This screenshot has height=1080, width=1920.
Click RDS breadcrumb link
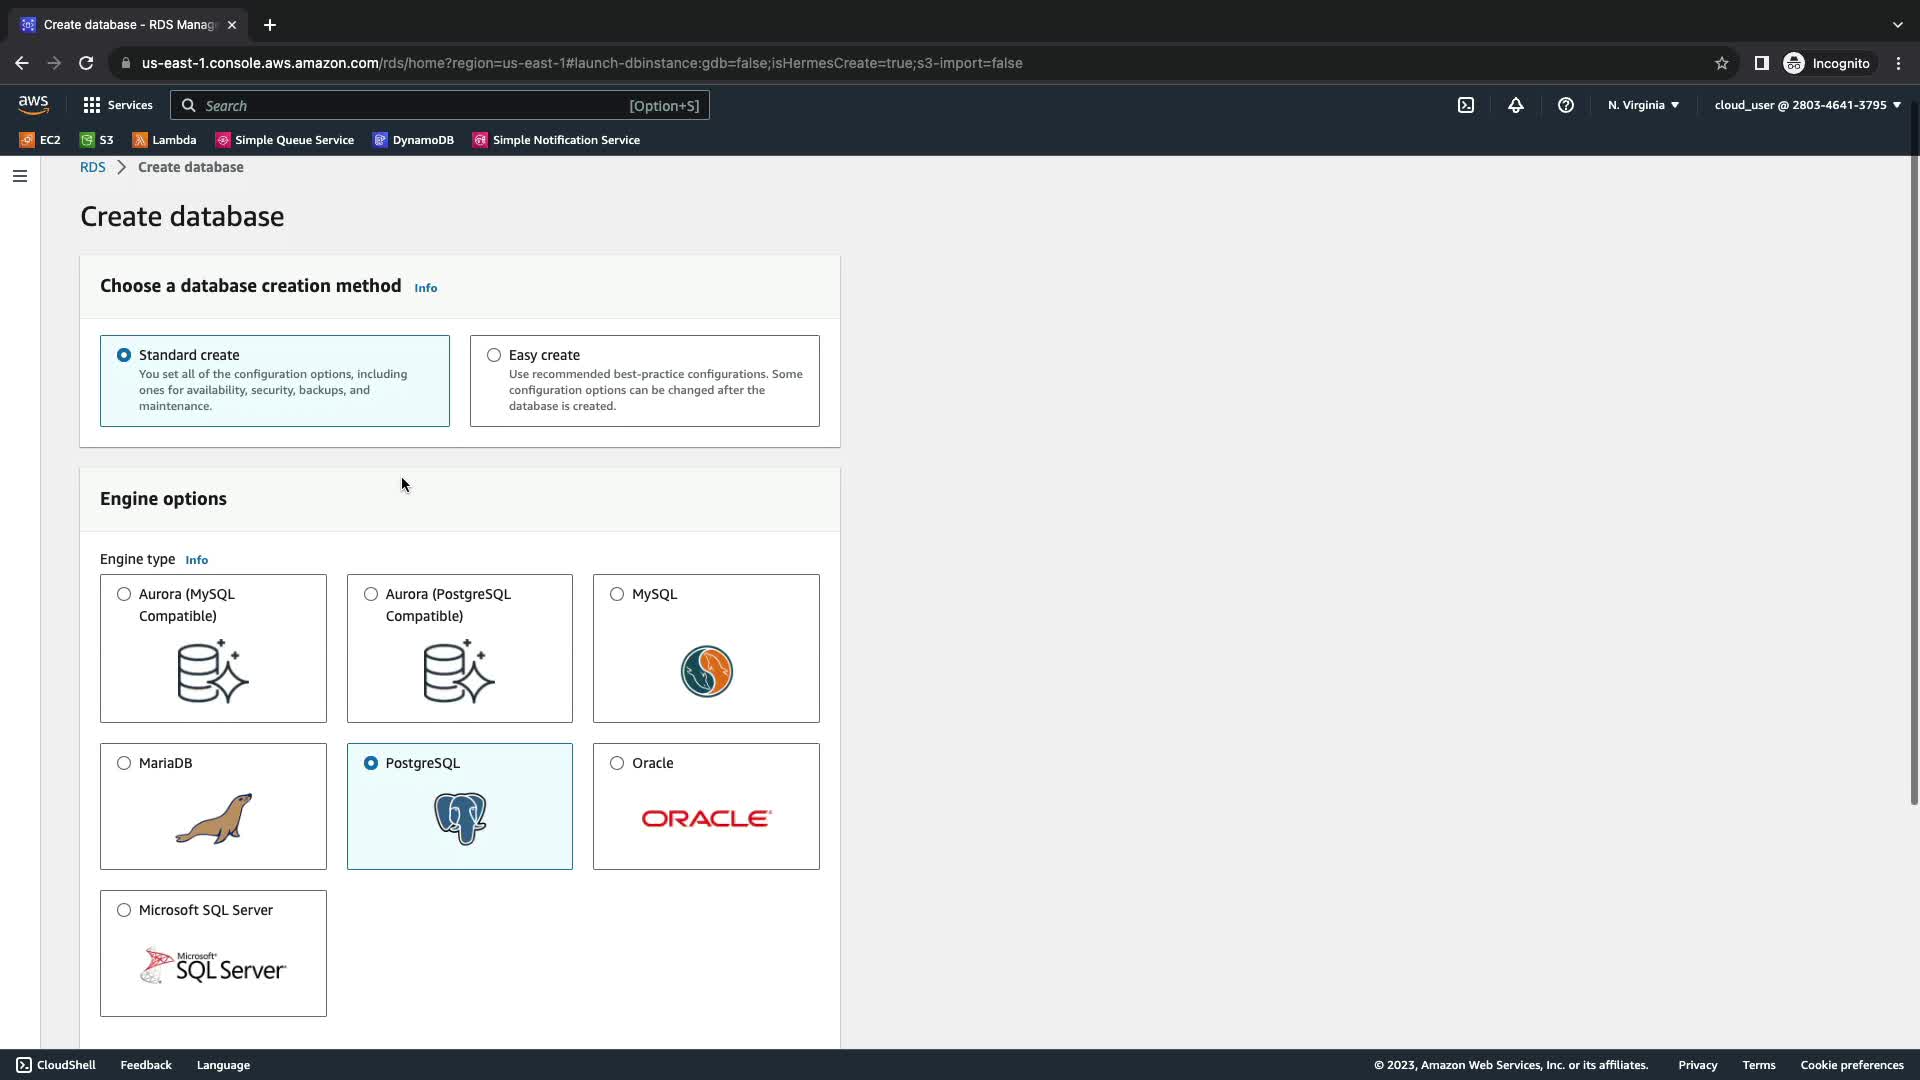point(92,167)
